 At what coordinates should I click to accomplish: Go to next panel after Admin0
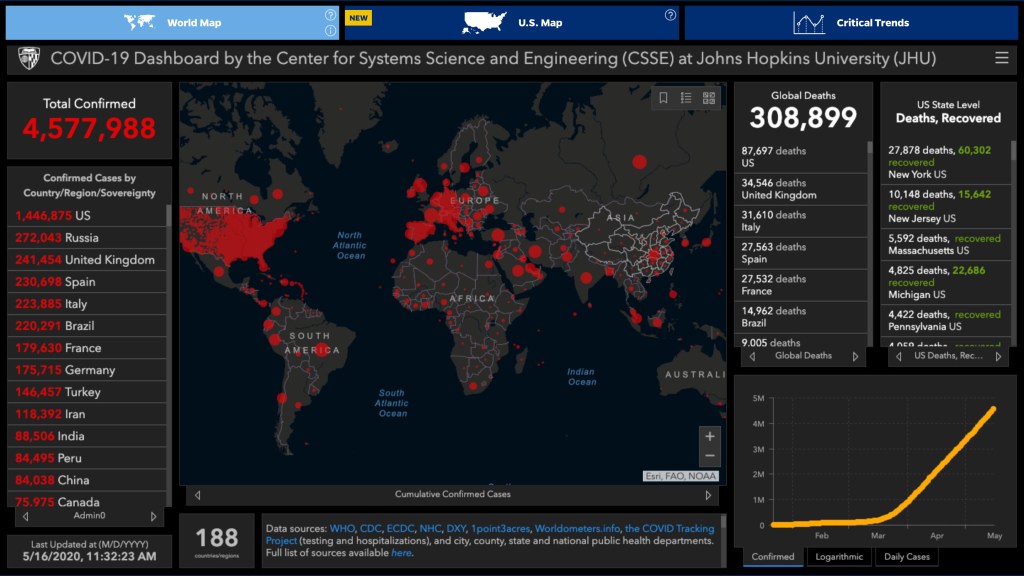coord(153,517)
